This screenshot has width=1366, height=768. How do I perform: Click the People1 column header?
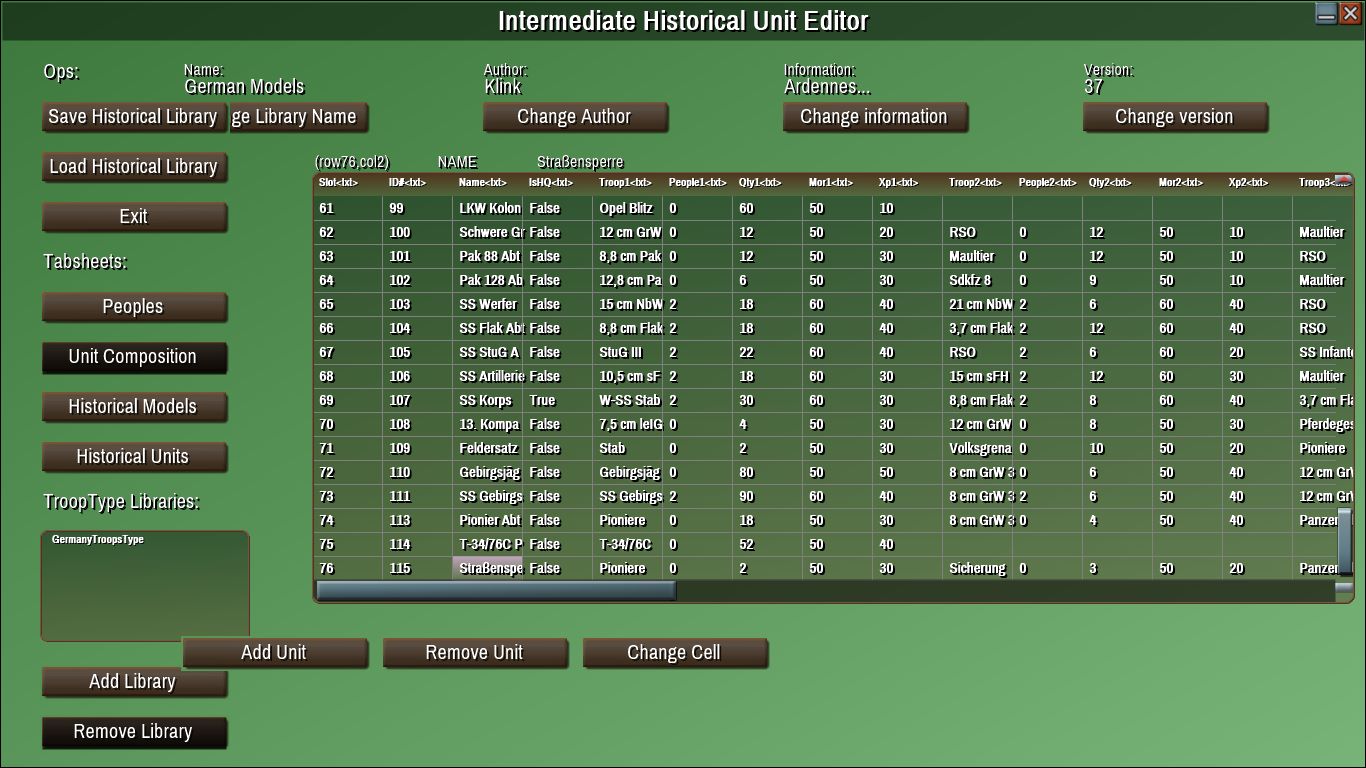pyautogui.click(x=697, y=183)
